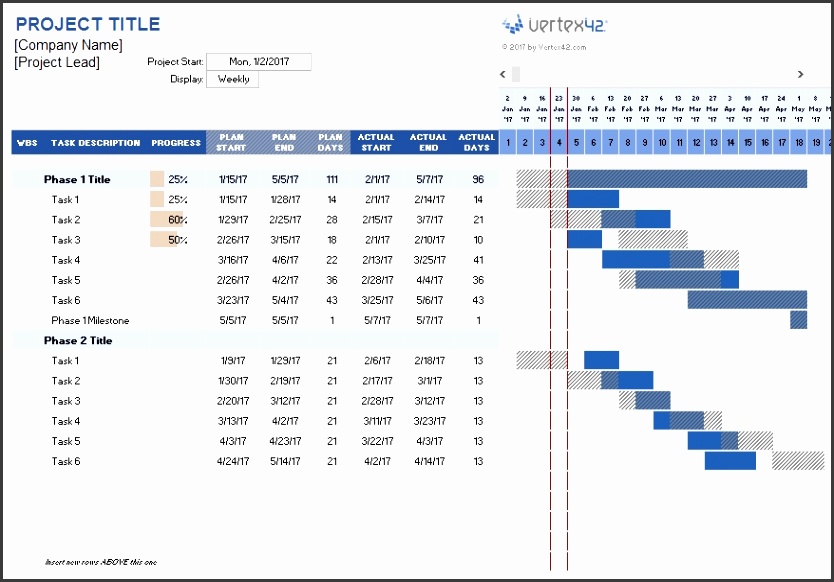Click the Phase 1 Milestone Gantt bar
The width and height of the screenshot is (834, 582).
(x=798, y=320)
